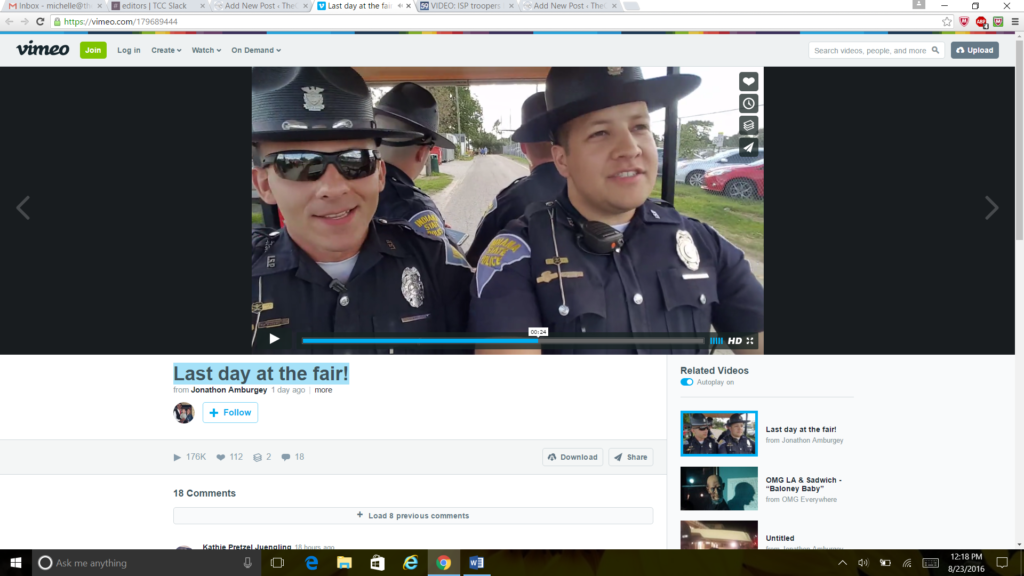
Task: Click the paper plane Share icon on video
Action: [748, 147]
